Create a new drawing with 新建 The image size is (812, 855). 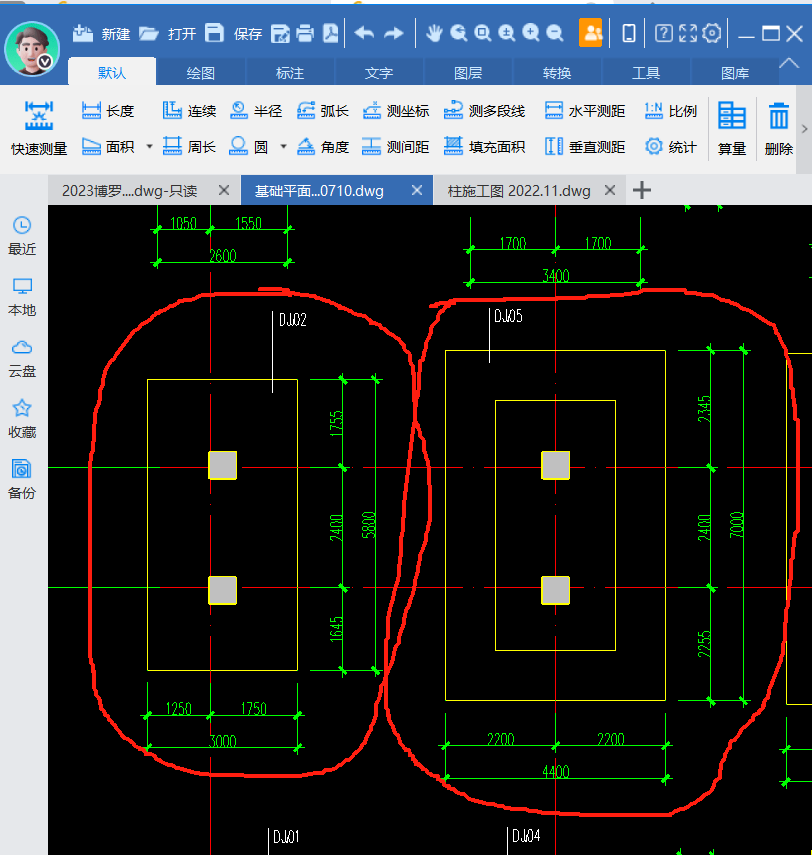click(x=101, y=34)
